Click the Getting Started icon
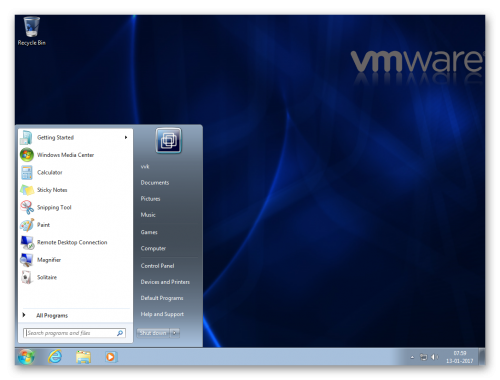 [26, 137]
